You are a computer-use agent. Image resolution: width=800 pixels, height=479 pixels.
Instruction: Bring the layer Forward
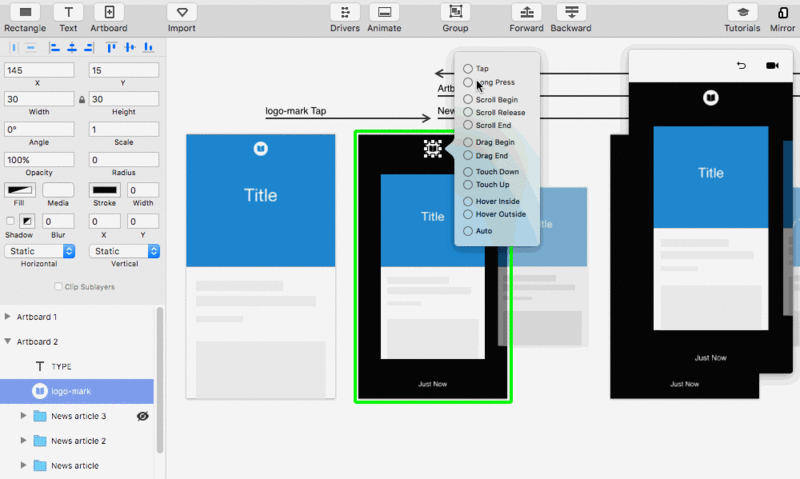click(526, 18)
